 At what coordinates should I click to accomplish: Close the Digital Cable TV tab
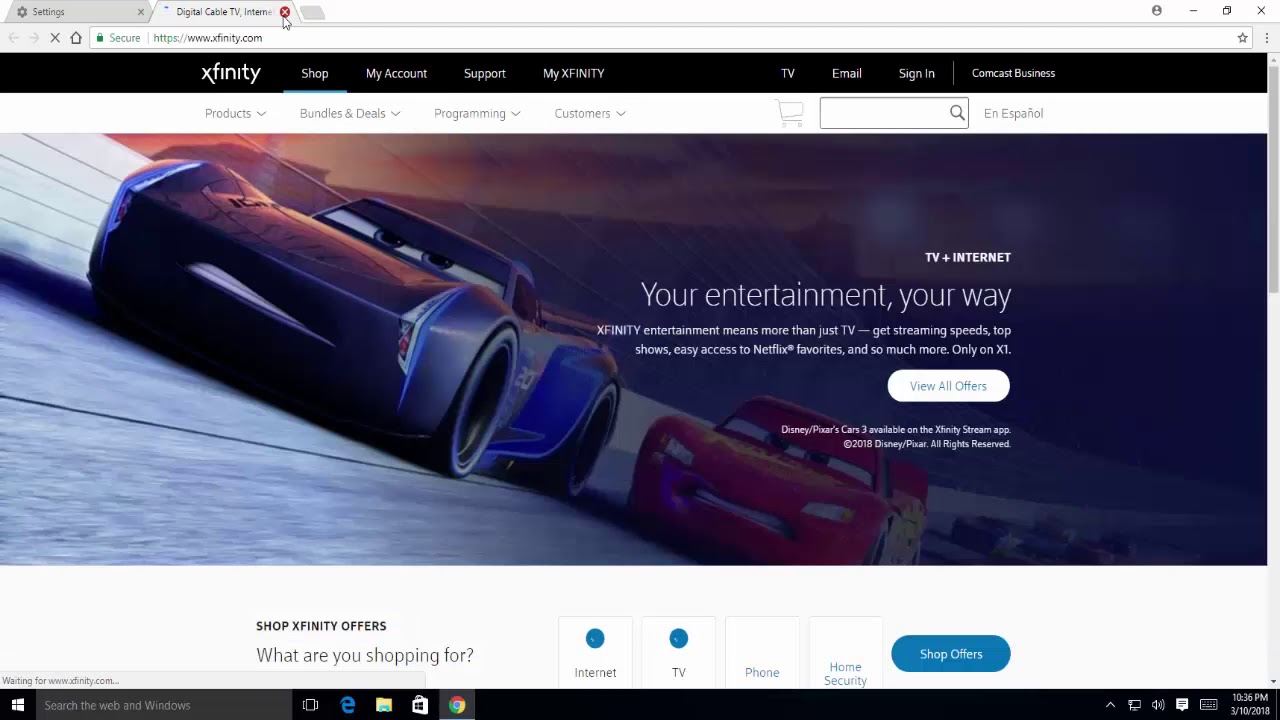[x=285, y=12]
